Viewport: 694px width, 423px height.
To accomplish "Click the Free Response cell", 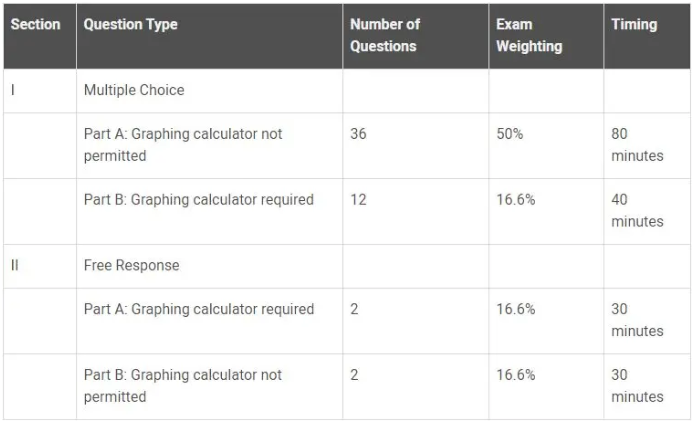I will [131, 265].
